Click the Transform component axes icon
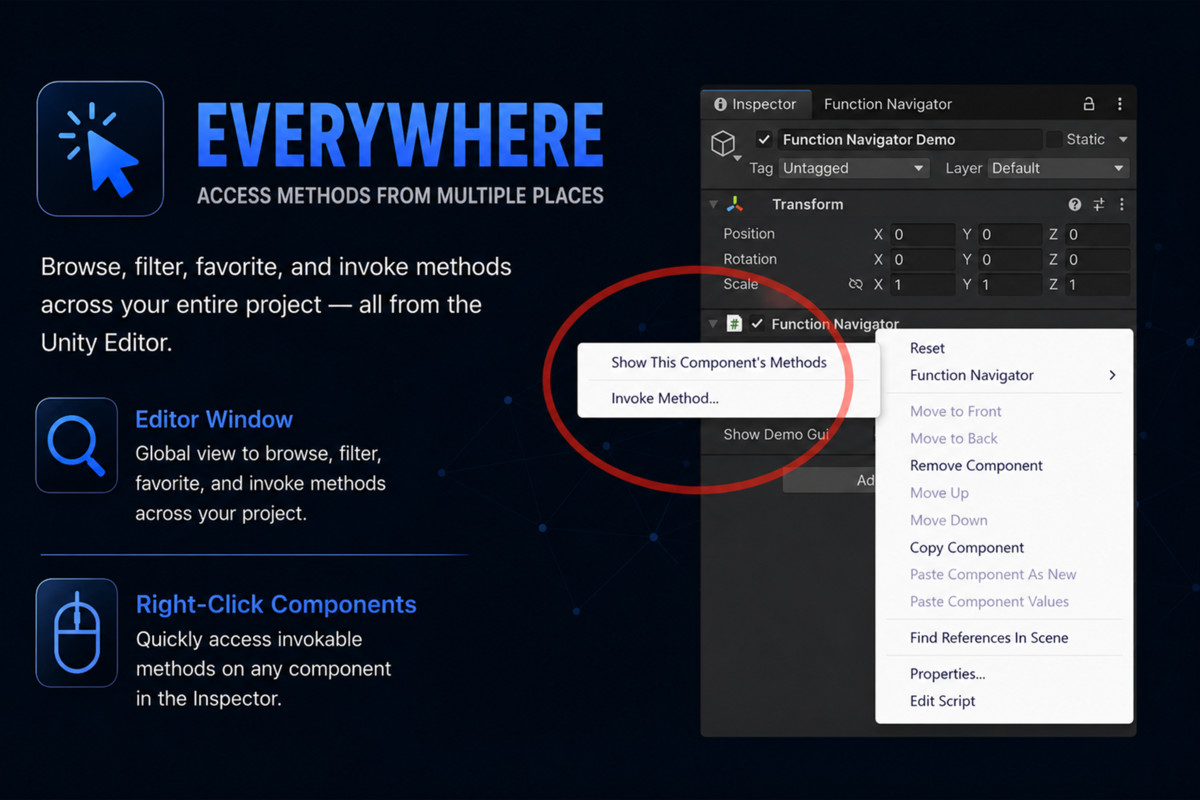The height and width of the screenshot is (800, 1200). coord(735,204)
